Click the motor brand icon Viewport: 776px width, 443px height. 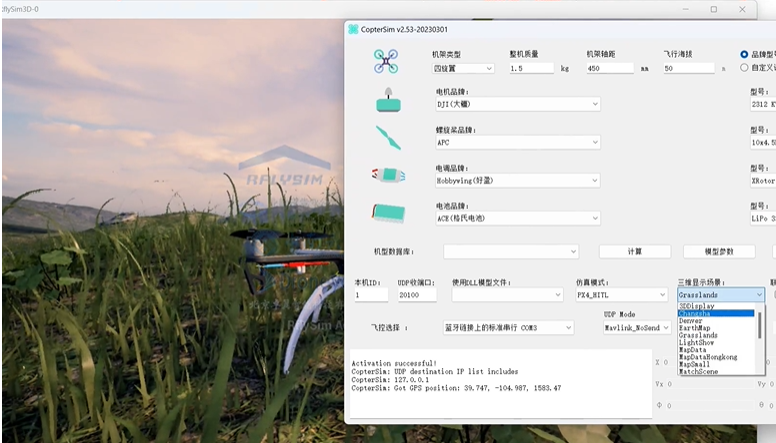(x=388, y=100)
